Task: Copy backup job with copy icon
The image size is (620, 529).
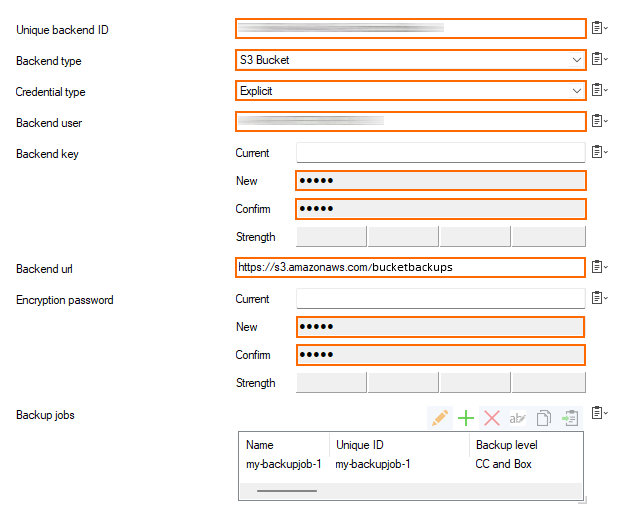Action: 544,418
